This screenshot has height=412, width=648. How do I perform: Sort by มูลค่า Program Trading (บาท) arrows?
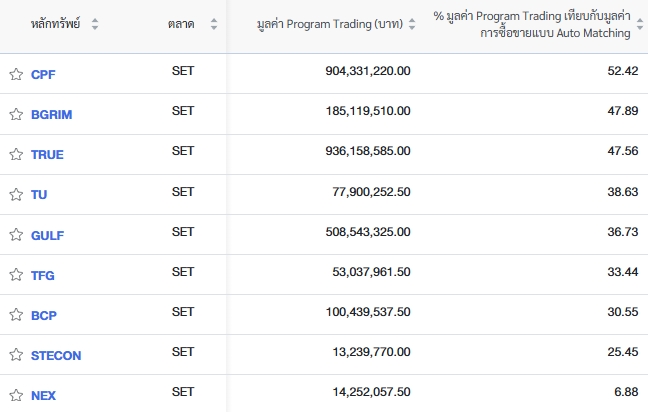point(412,24)
